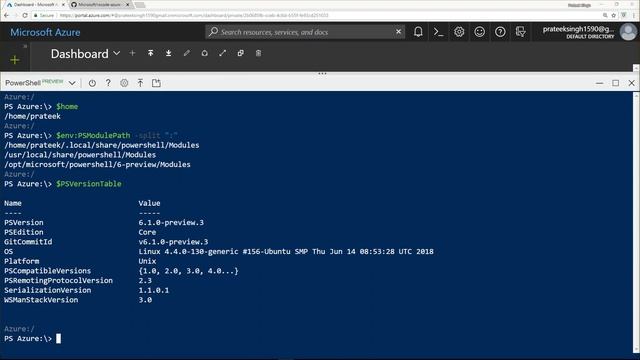Close the Cloud Shell panel
Image resolution: width=640 pixels, height=360 pixels.
[631, 83]
